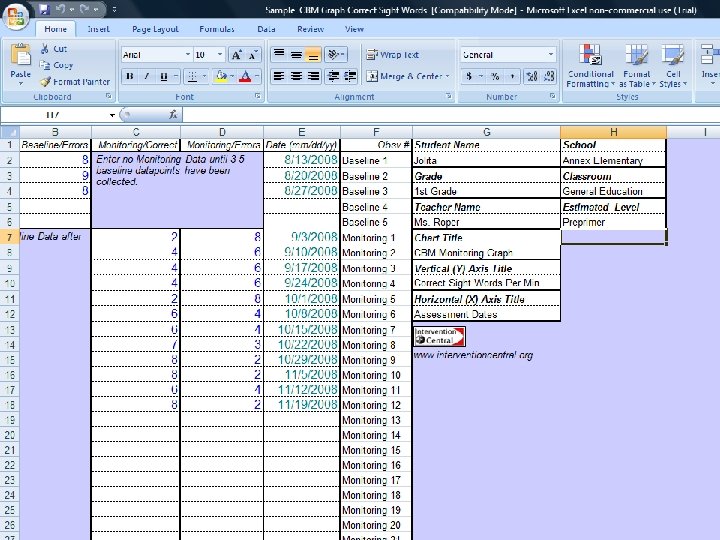Select the student name cell Jolita
720x540 pixels.
pyautogui.click(x=486, y=161)
